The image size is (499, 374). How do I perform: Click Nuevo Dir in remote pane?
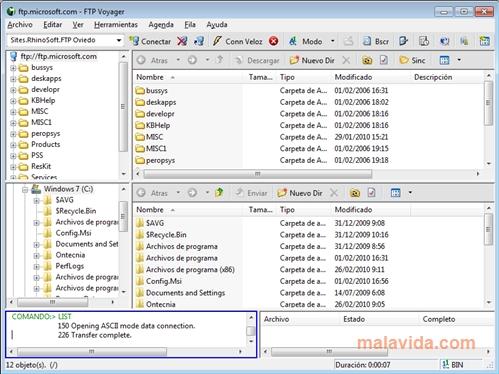(x=312, y=60)
